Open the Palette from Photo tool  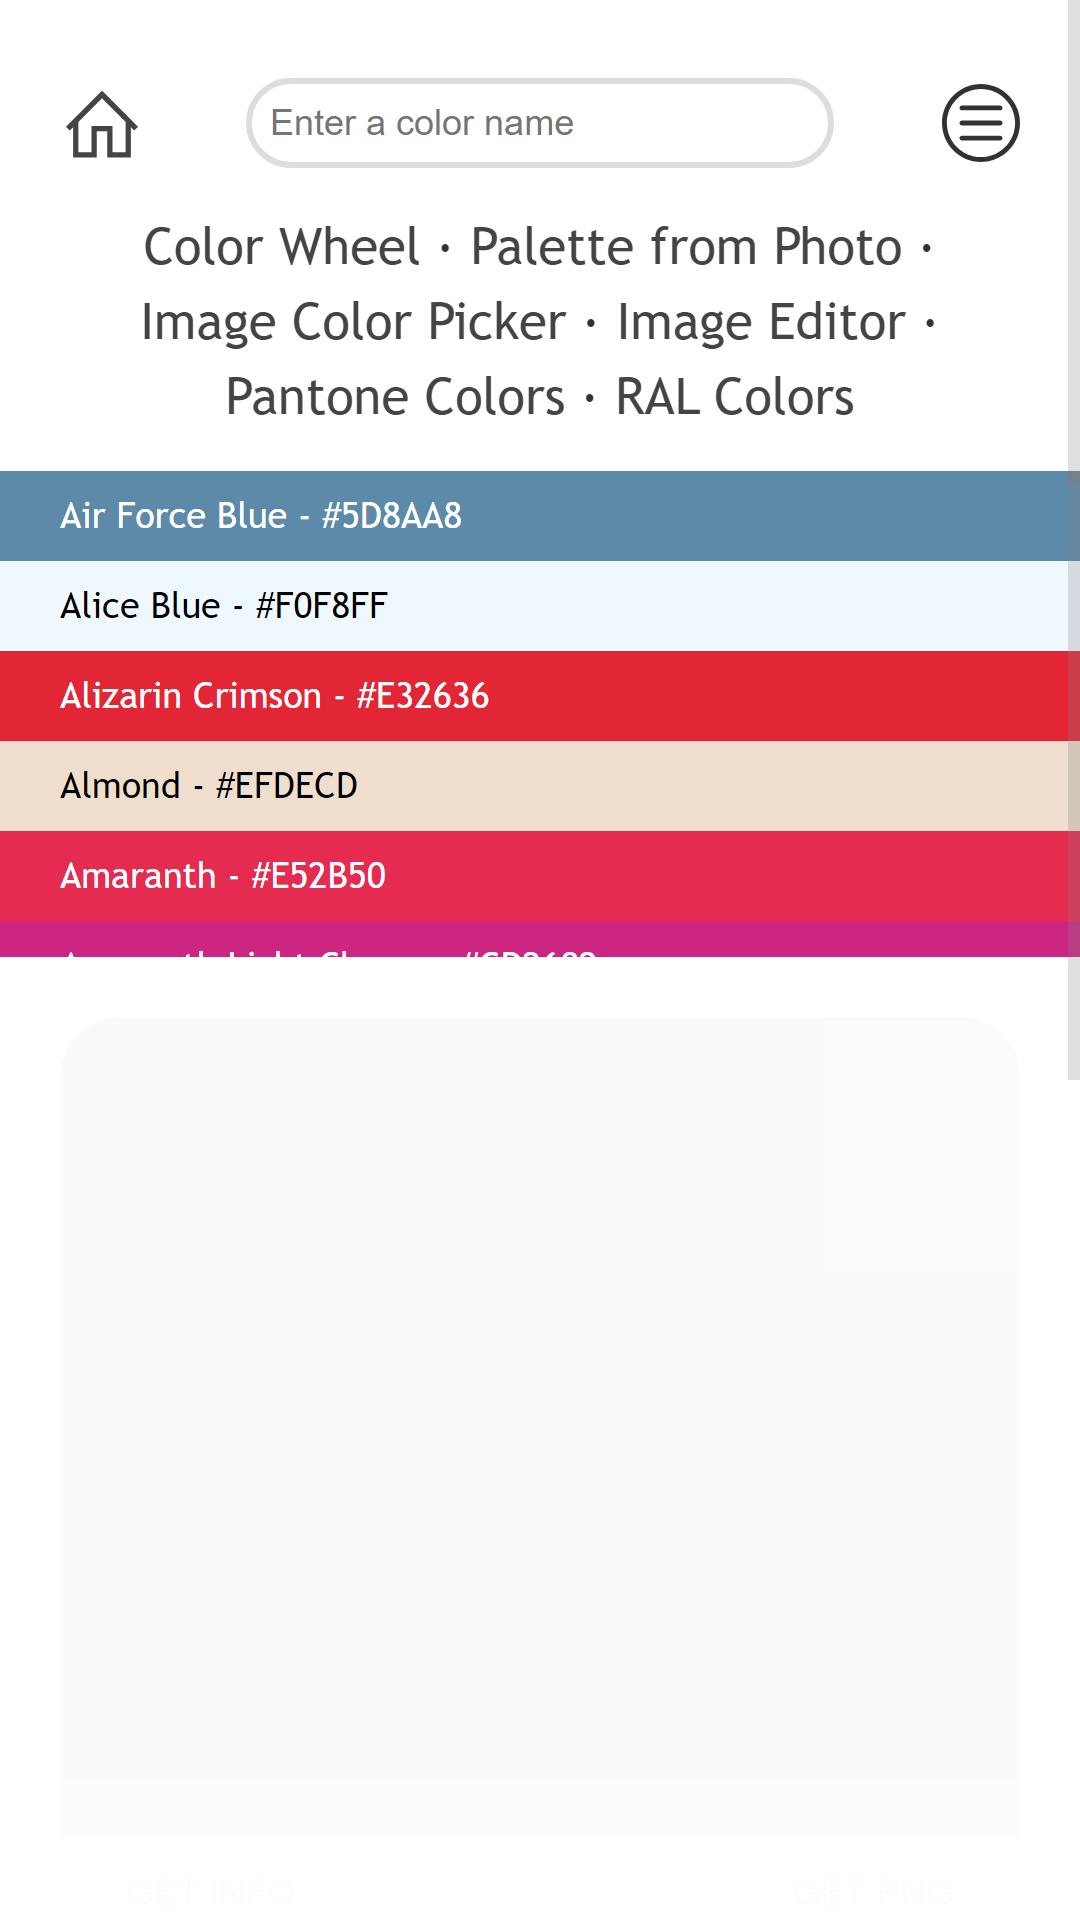click(686, 247)
